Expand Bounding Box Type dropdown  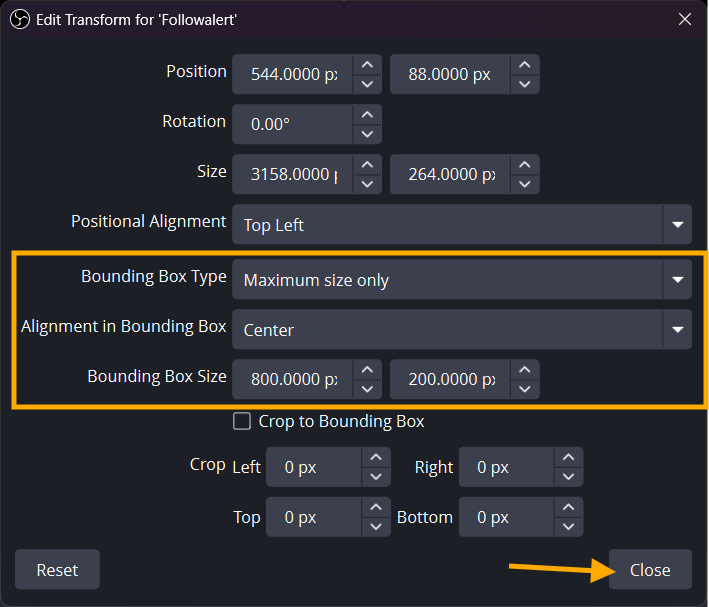click(x=677, y=280)
